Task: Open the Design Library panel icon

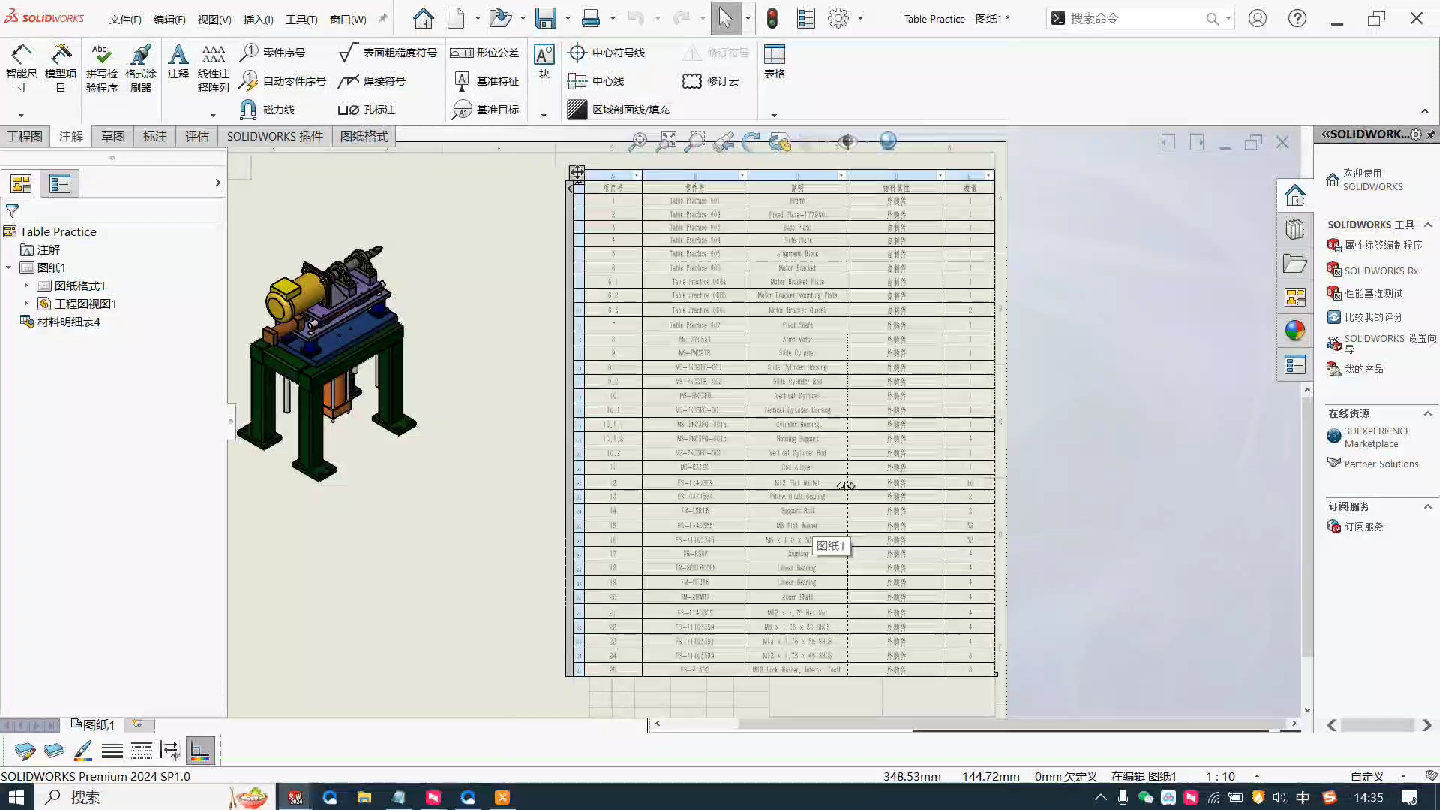Action: click(1294, 229)
